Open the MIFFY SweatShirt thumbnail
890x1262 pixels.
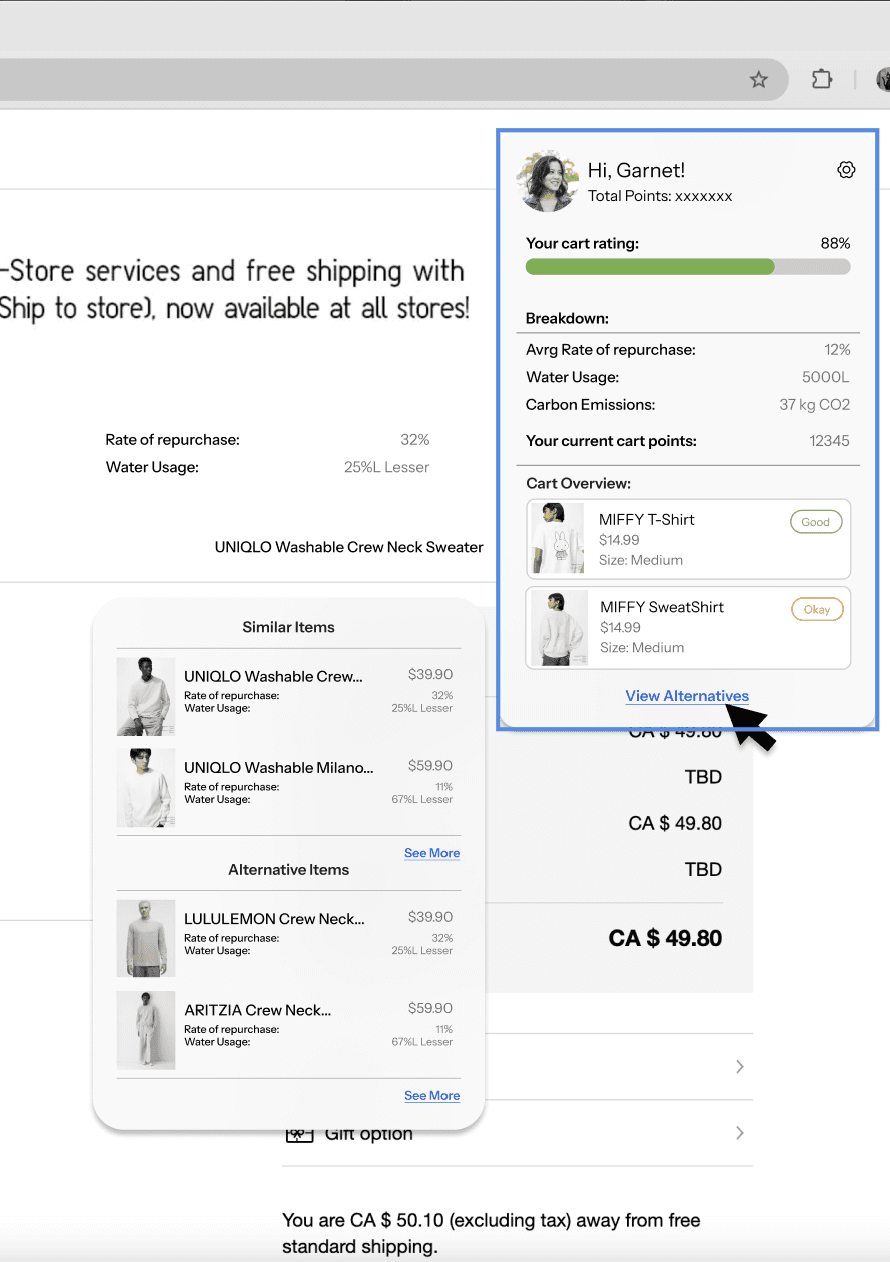point(558,627)
